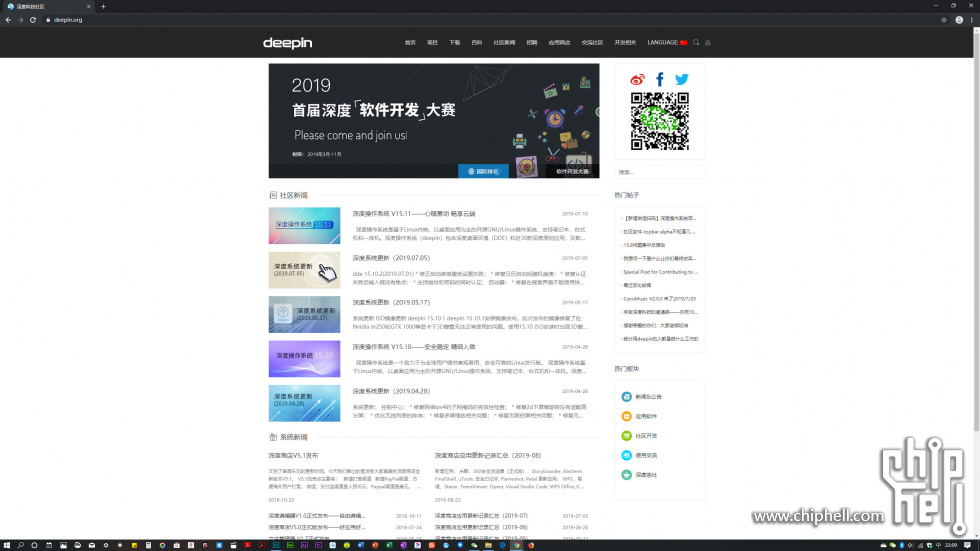Open article 深度系统更新 (2019.05.17) title
Screen dimensions: 980x551
tap(391, 302)
